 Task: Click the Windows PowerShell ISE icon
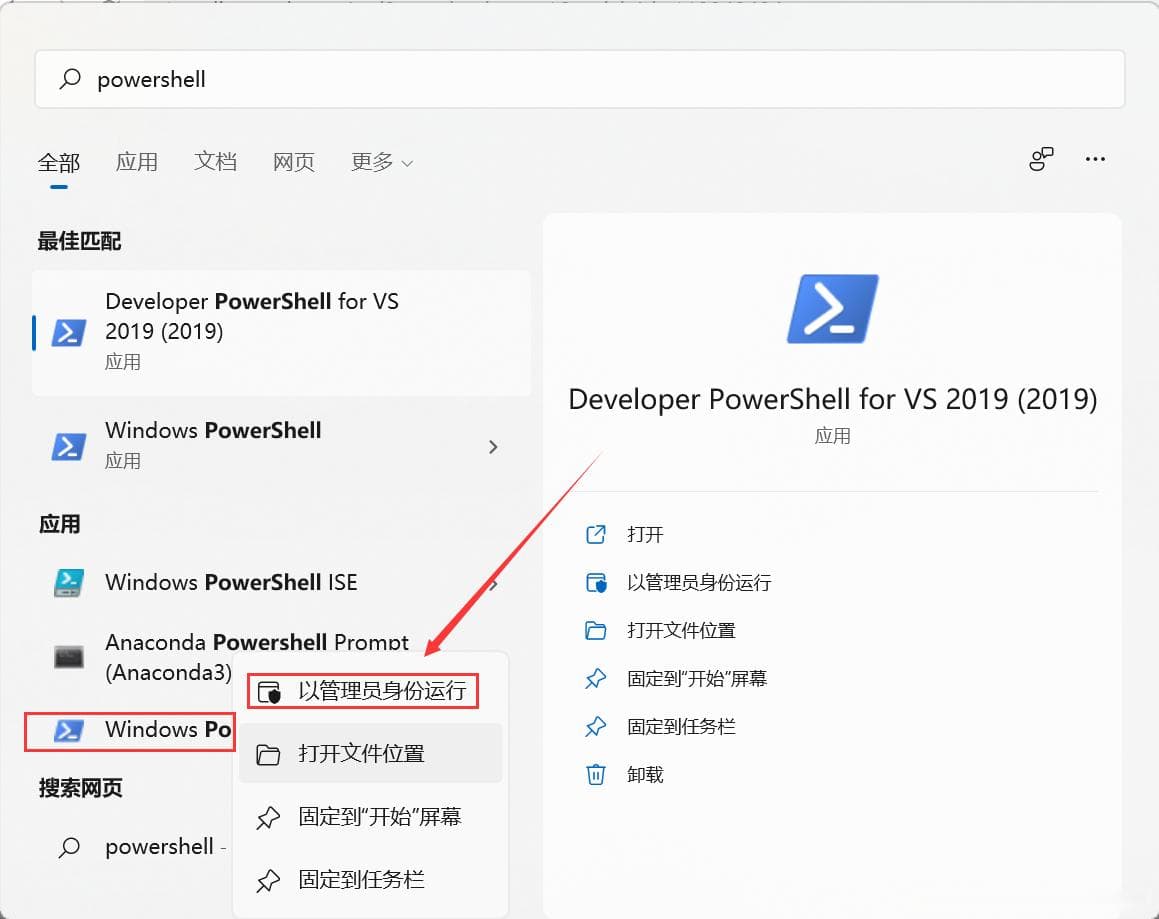tap(69, 583)
